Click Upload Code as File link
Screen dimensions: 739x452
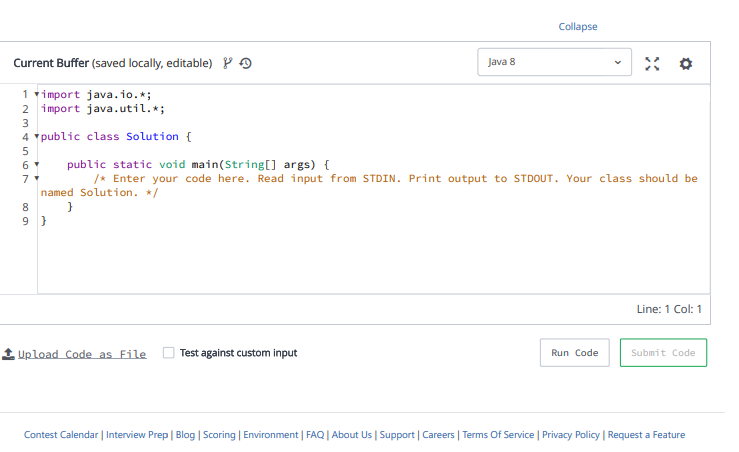click(x=82, y=354)
